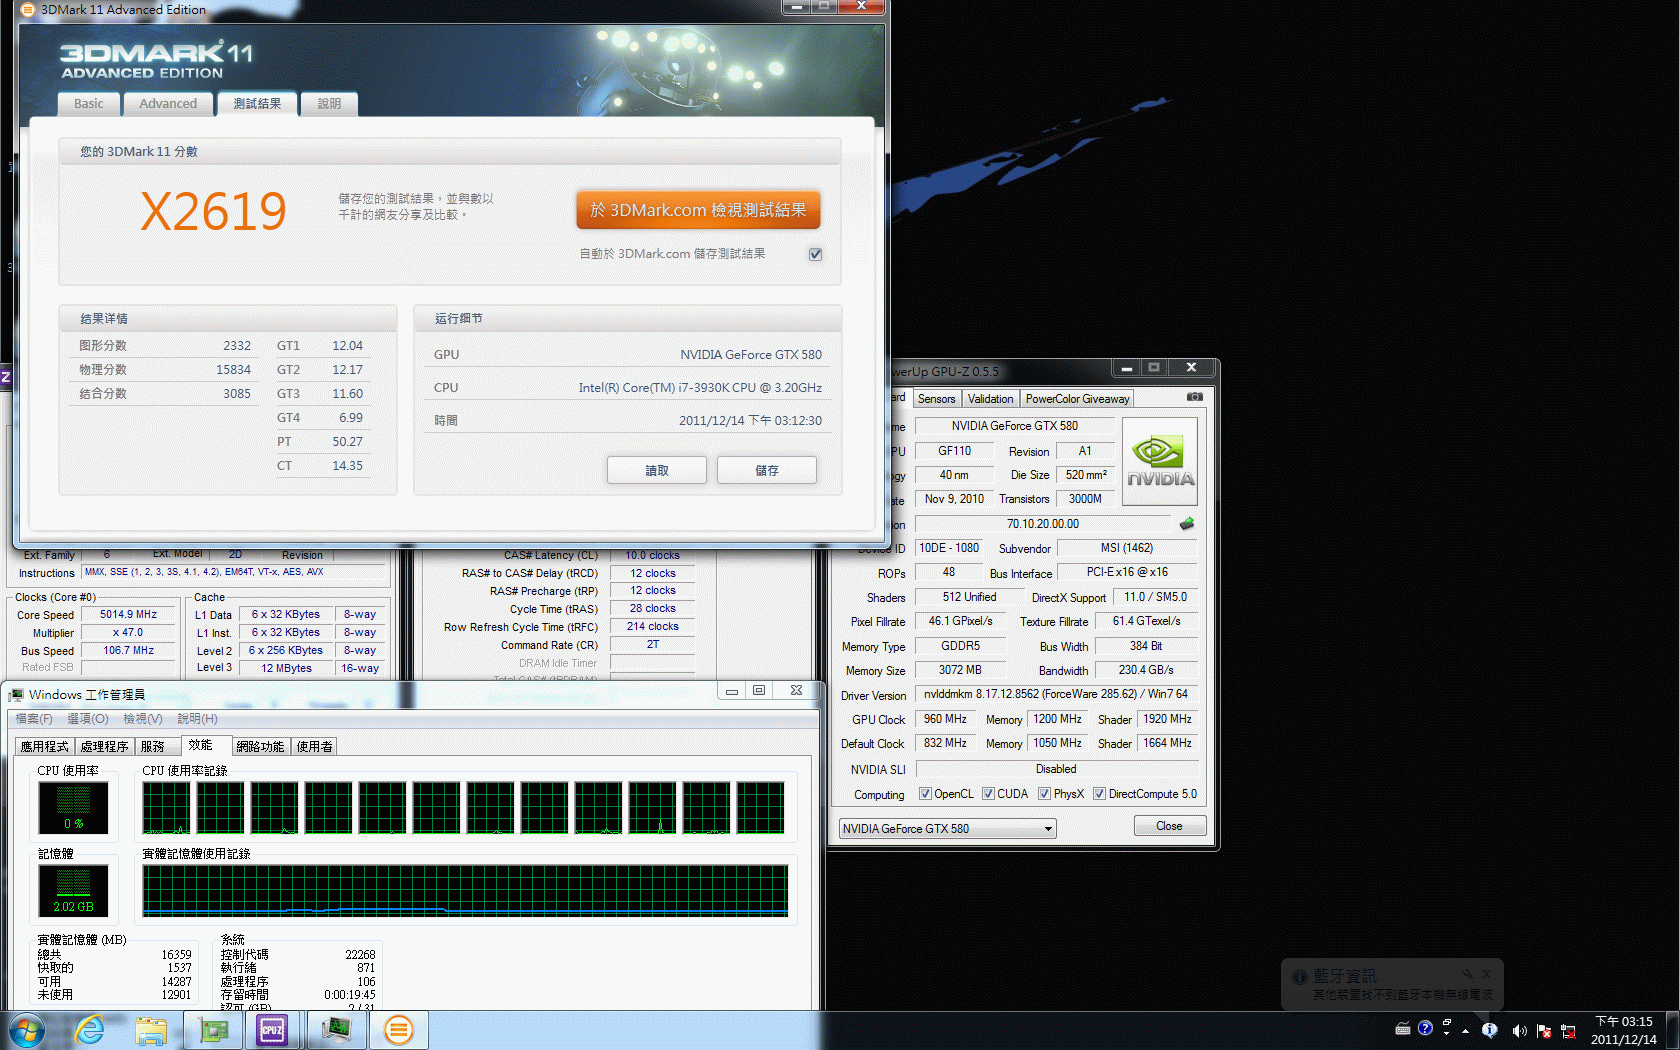This screenshot has height=1050, width=1680.
Task: Open the network status tray icon
Action: 1568,1030
